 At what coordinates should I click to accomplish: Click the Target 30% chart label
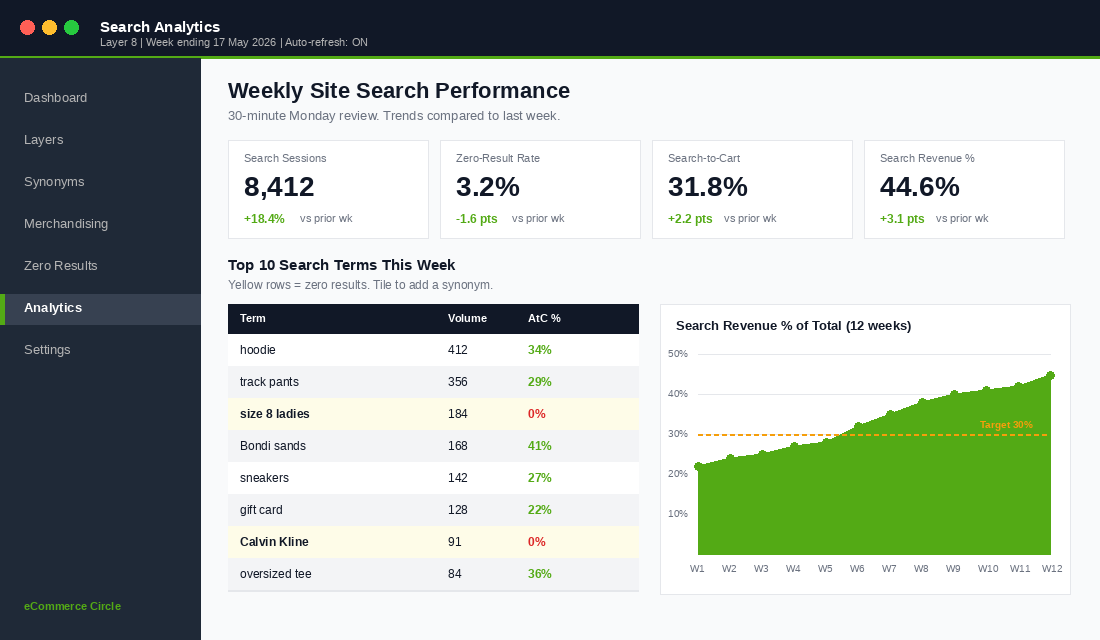click(x=1006, y=425)
